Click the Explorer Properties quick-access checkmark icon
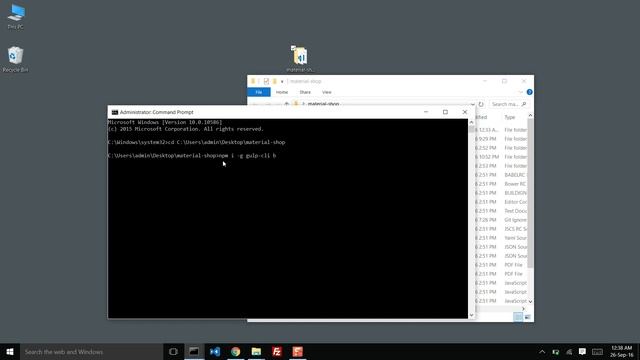This screenshot has width=640, height=360. click(266, 81)
